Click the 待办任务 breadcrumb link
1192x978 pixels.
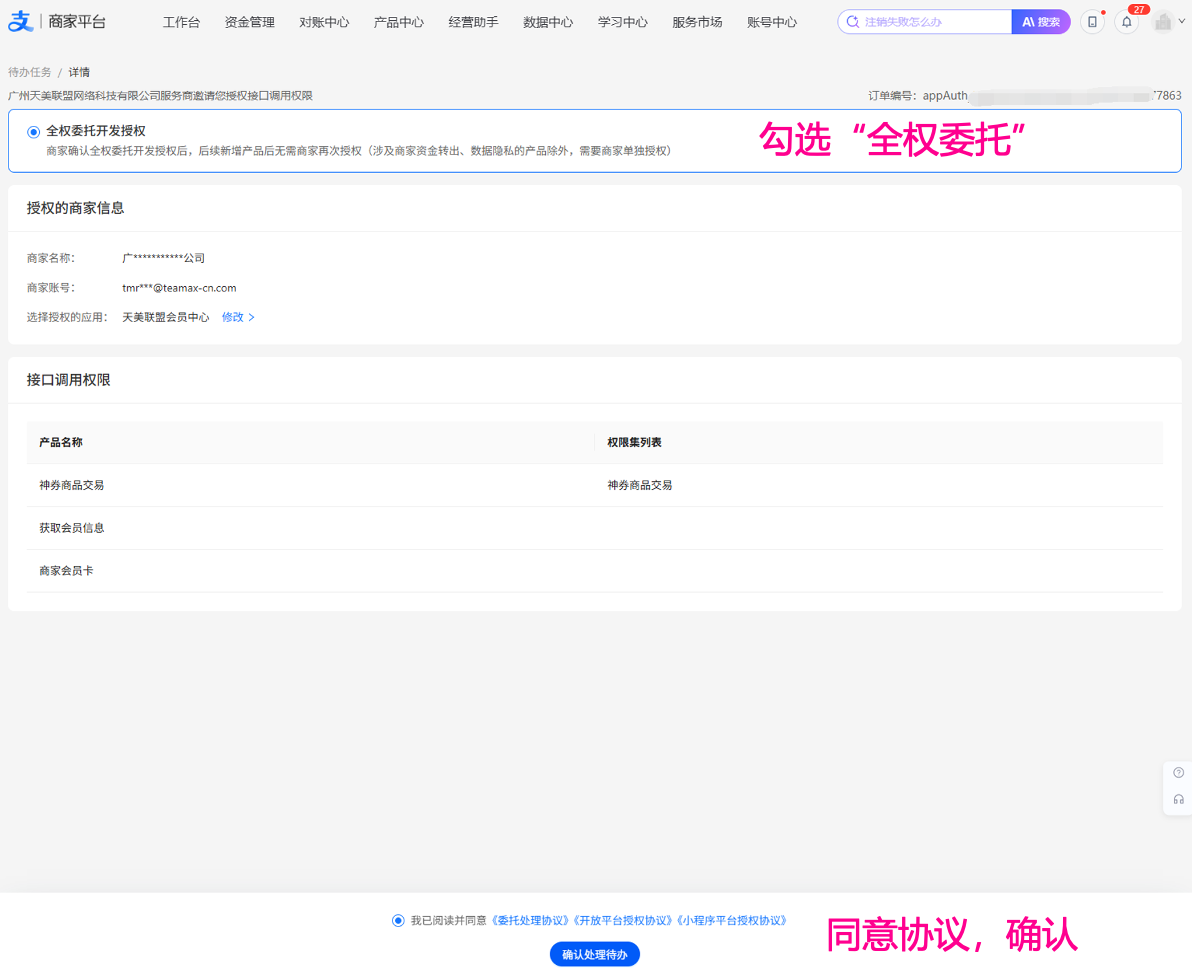[x=30, y=72]
